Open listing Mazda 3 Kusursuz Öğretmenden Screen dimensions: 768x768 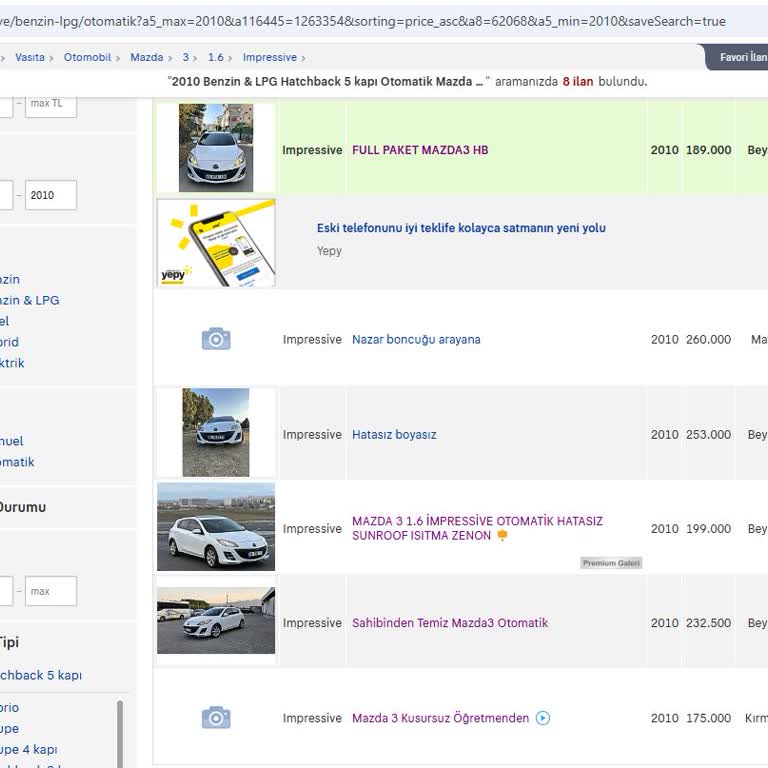click(440, 718)
